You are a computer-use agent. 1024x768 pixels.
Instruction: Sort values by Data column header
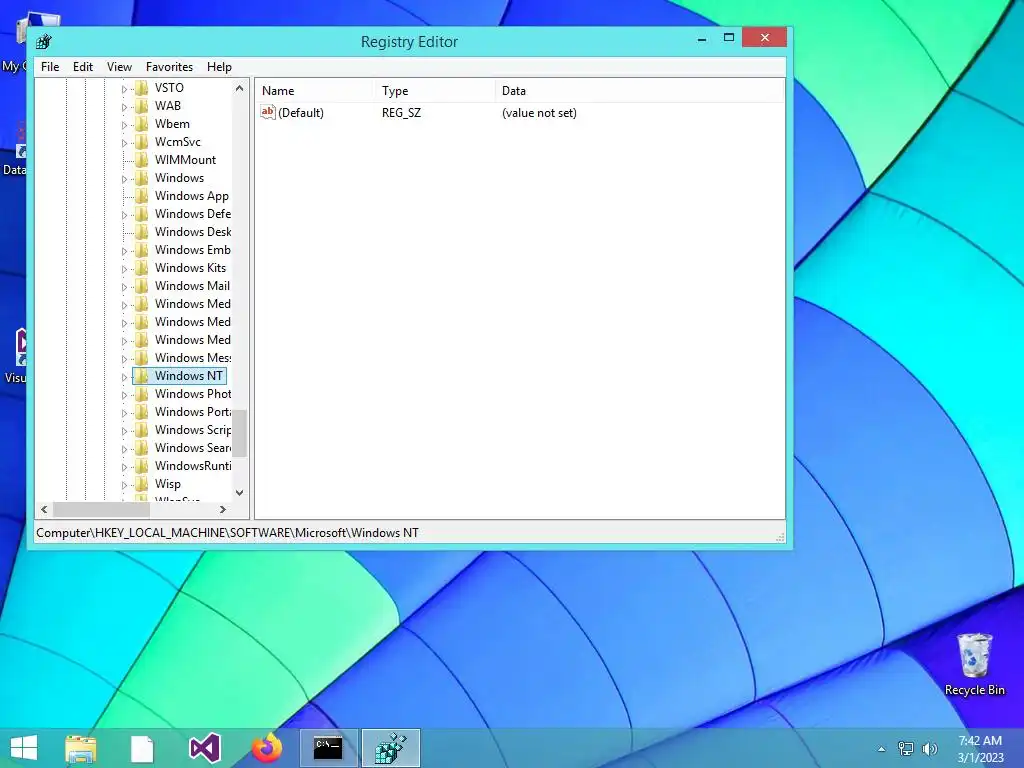tap(639, 91)
